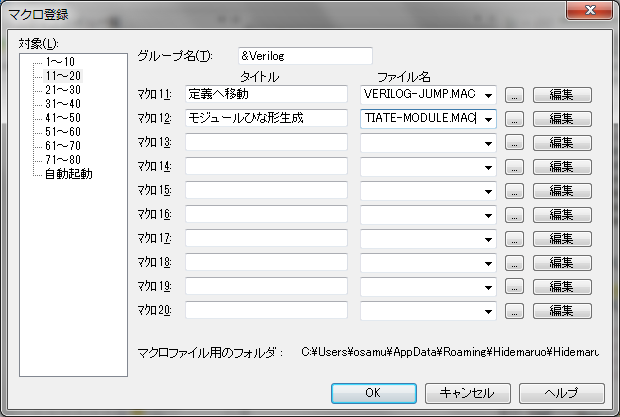
Task: Click the browse (...) button for マクロ12
Action: point(514,119)
